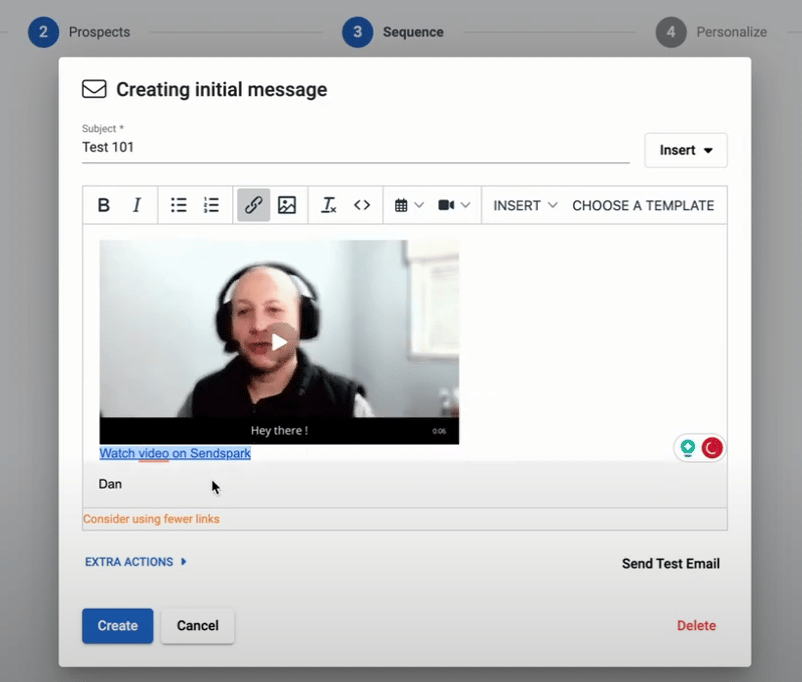Click the Watch video on Sendspark link
Screen dimensions: 802x682
(x=175, y=453)
